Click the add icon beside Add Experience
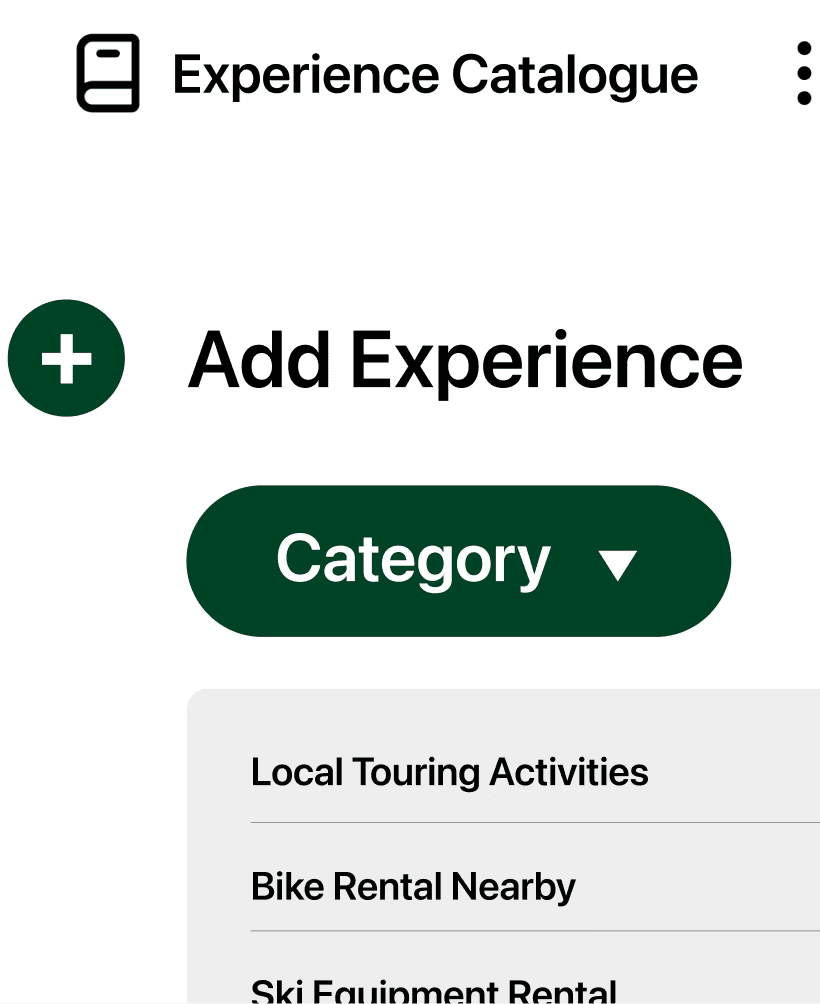 click(x=67, y=358)
